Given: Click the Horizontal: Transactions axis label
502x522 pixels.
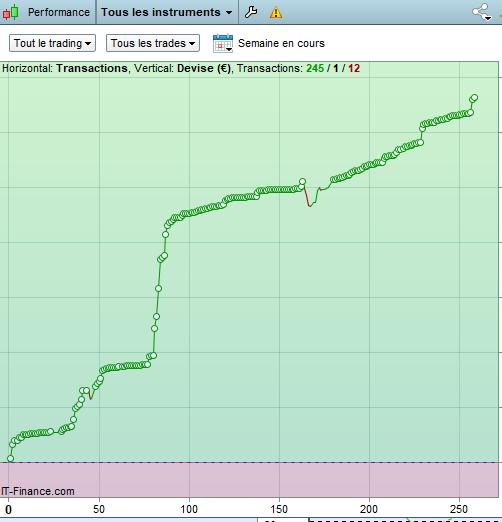Looking at the screenshot, I should [x=65, y=68].
